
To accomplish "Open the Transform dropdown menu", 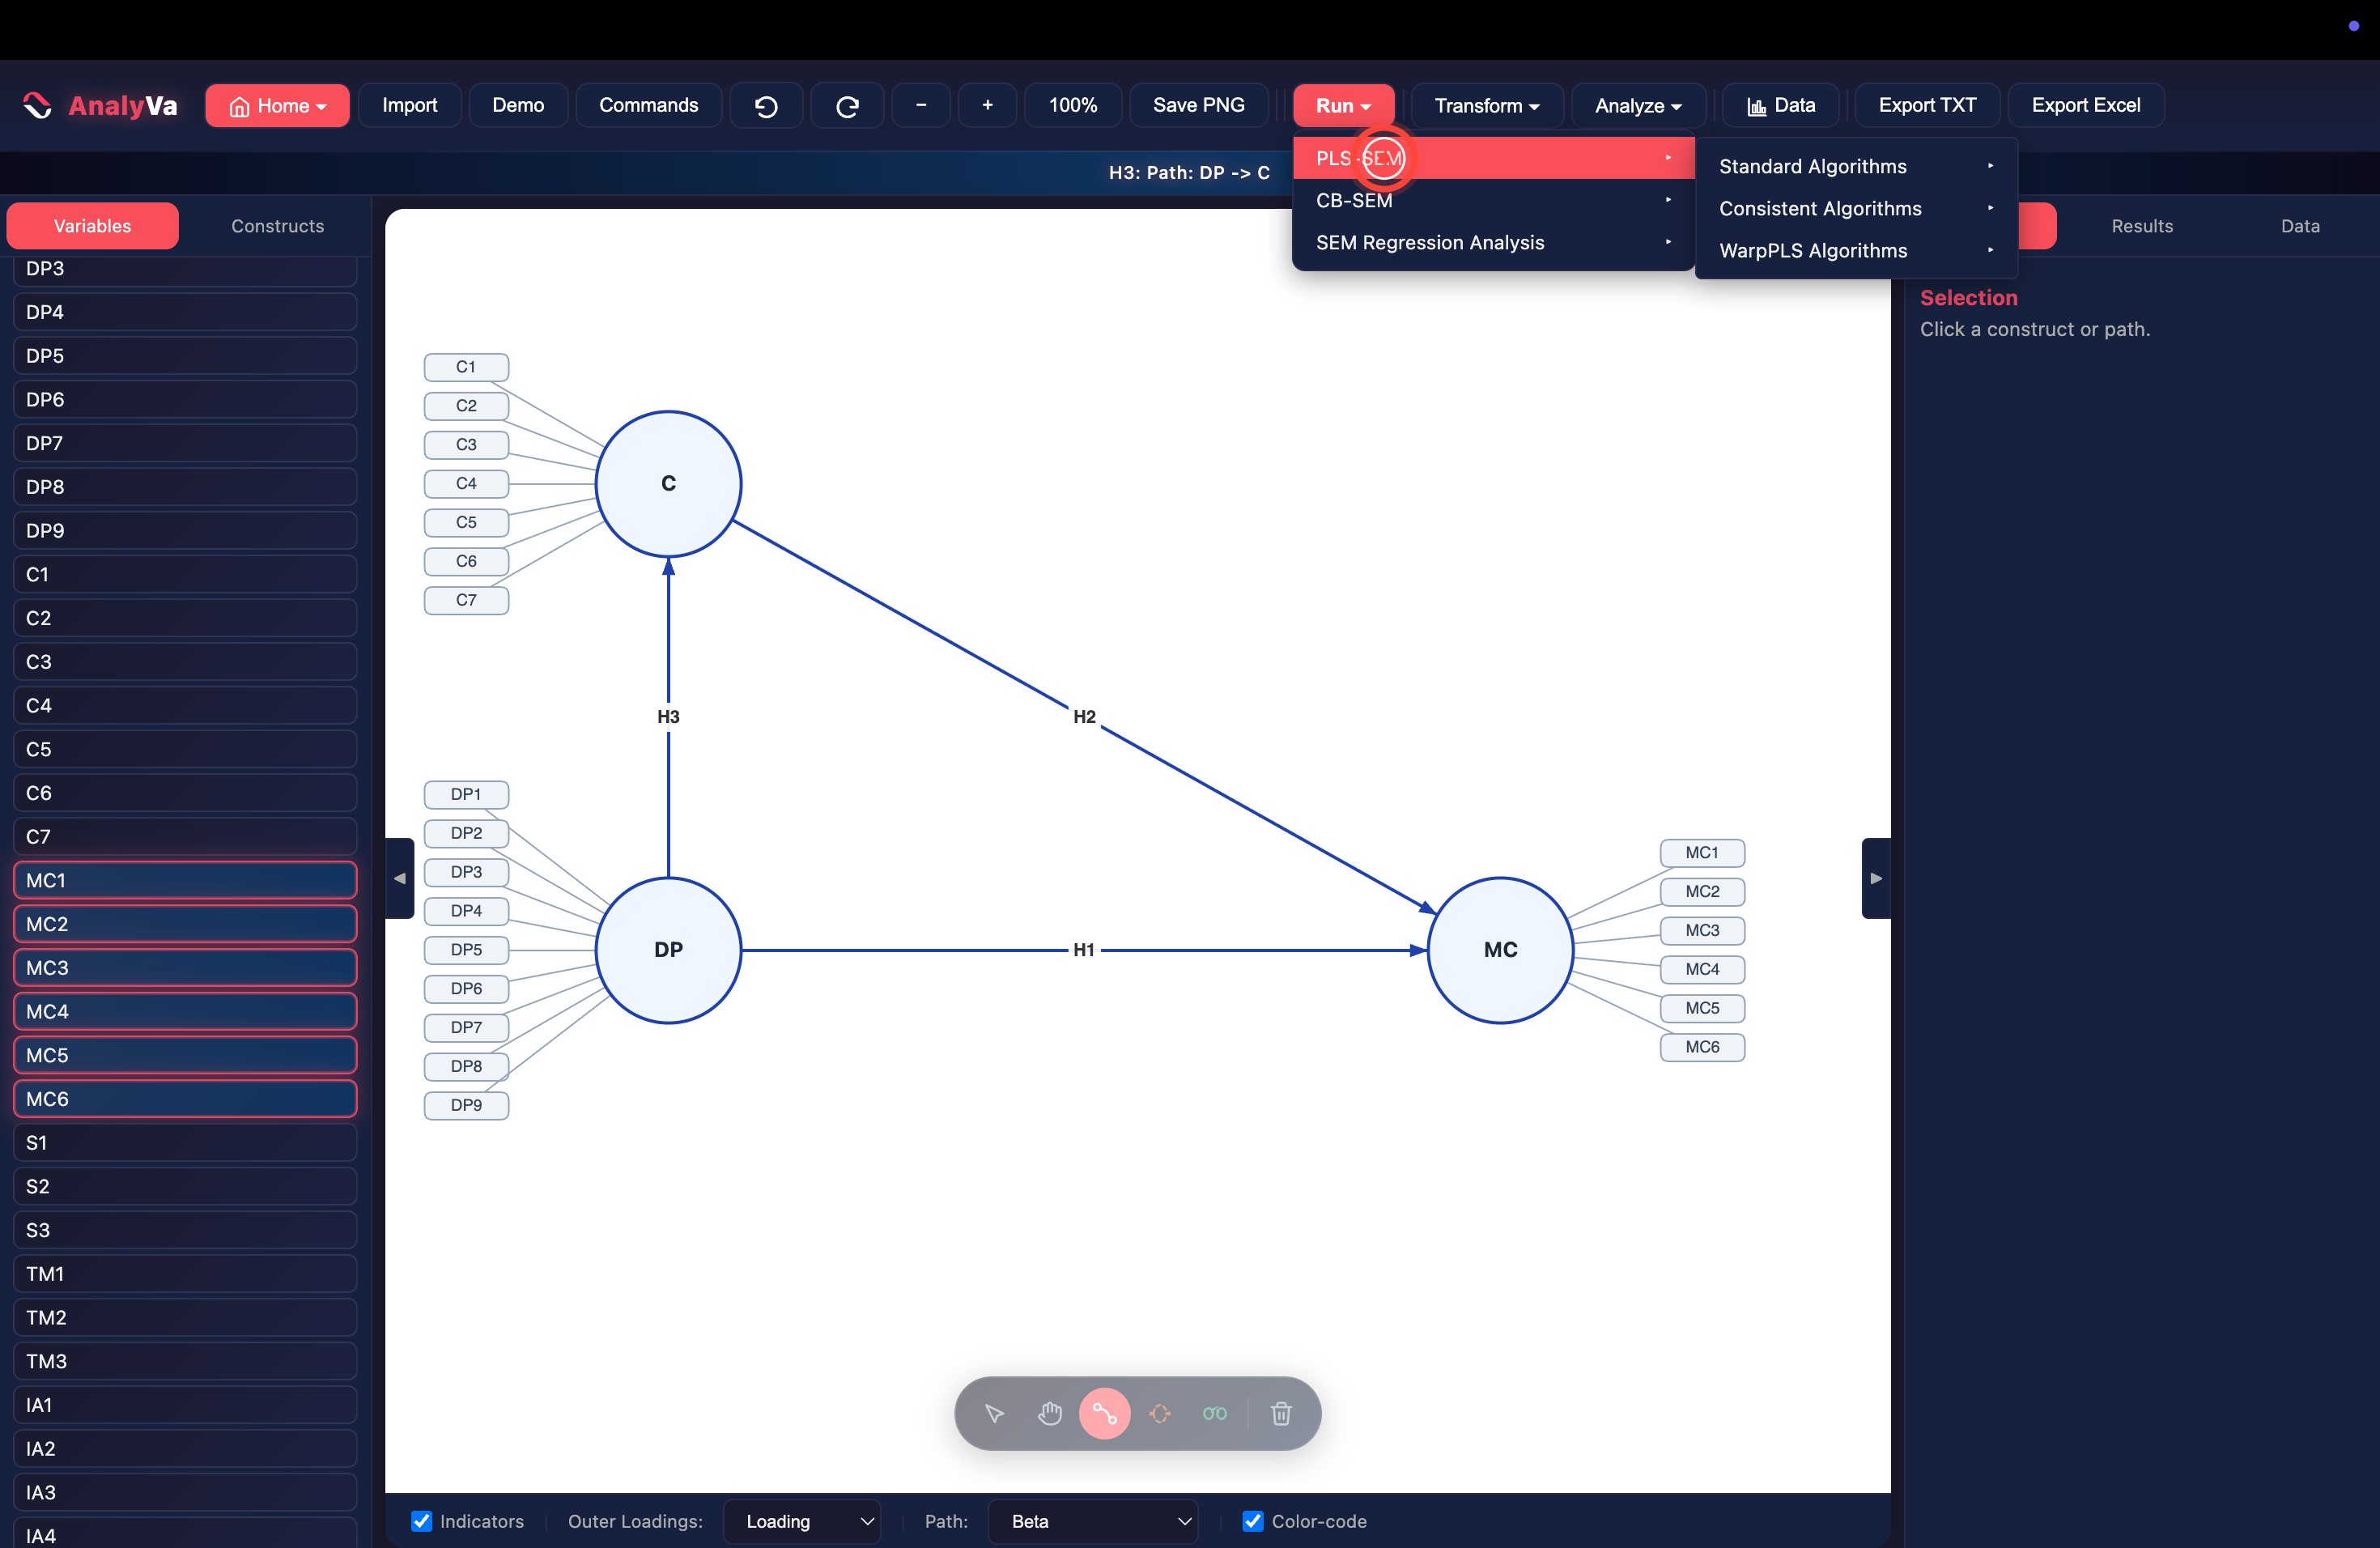I will [x=1487, y=106].
